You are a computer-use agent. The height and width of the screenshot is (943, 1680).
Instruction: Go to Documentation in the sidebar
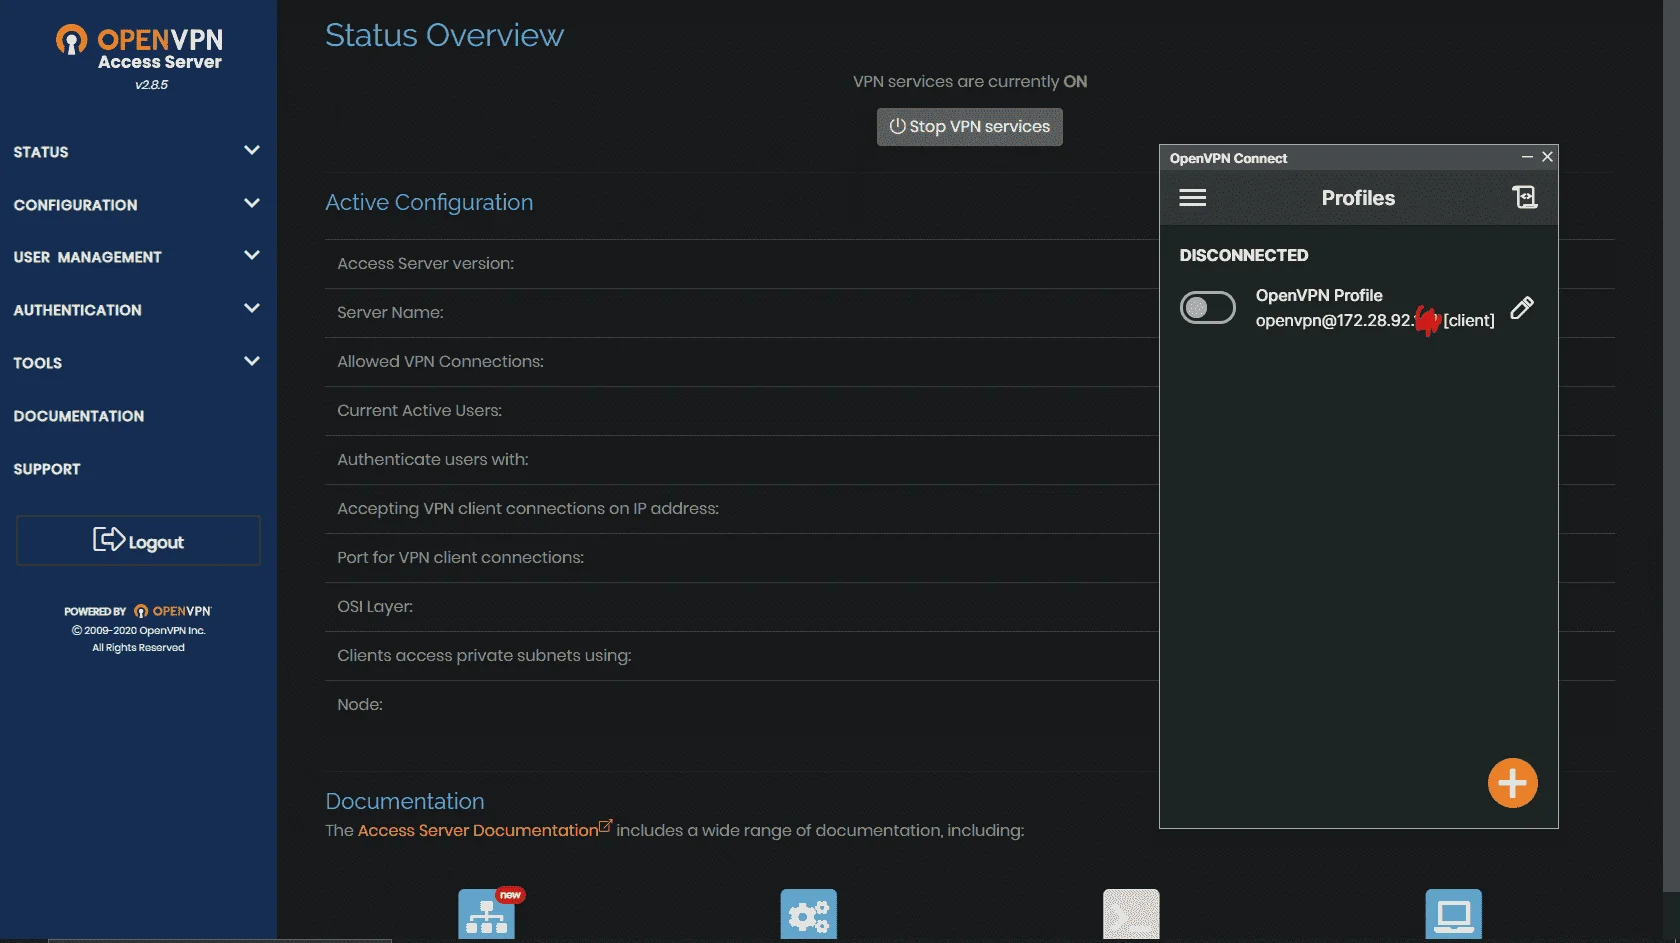[x=78, y=416]
